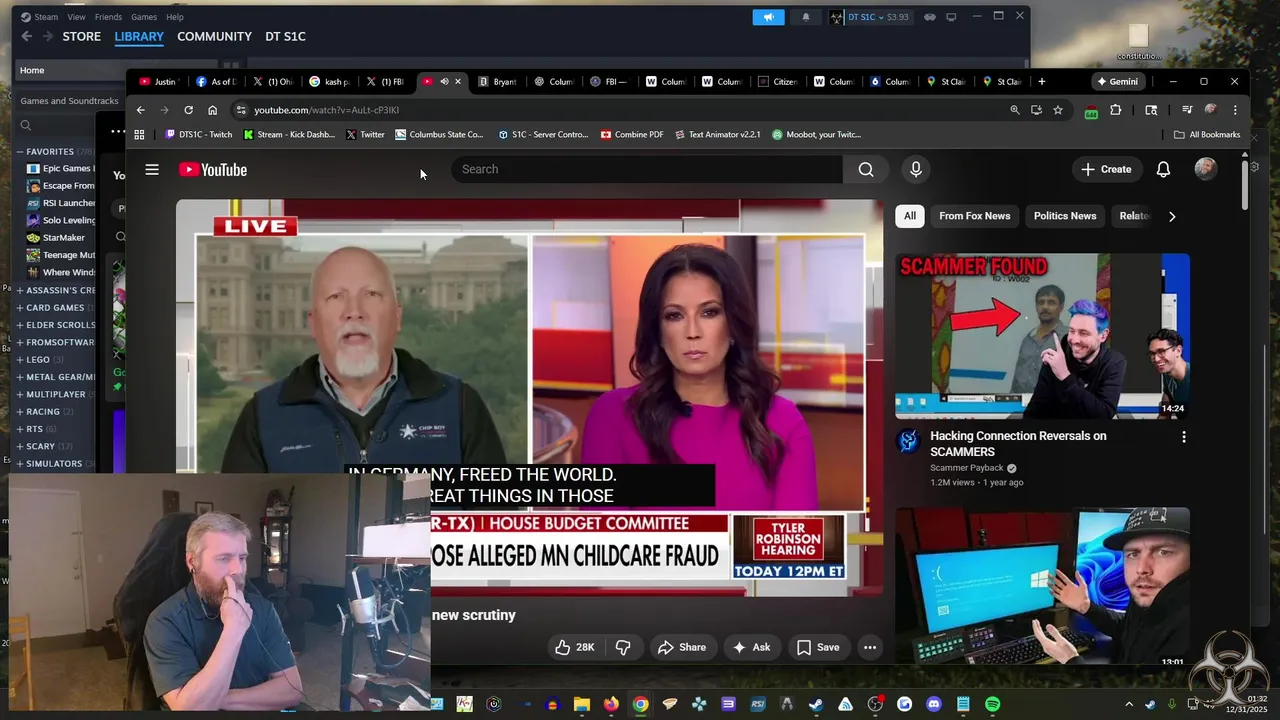Click the Ask button under the video
1280x720 pixels.
point(751,647)
